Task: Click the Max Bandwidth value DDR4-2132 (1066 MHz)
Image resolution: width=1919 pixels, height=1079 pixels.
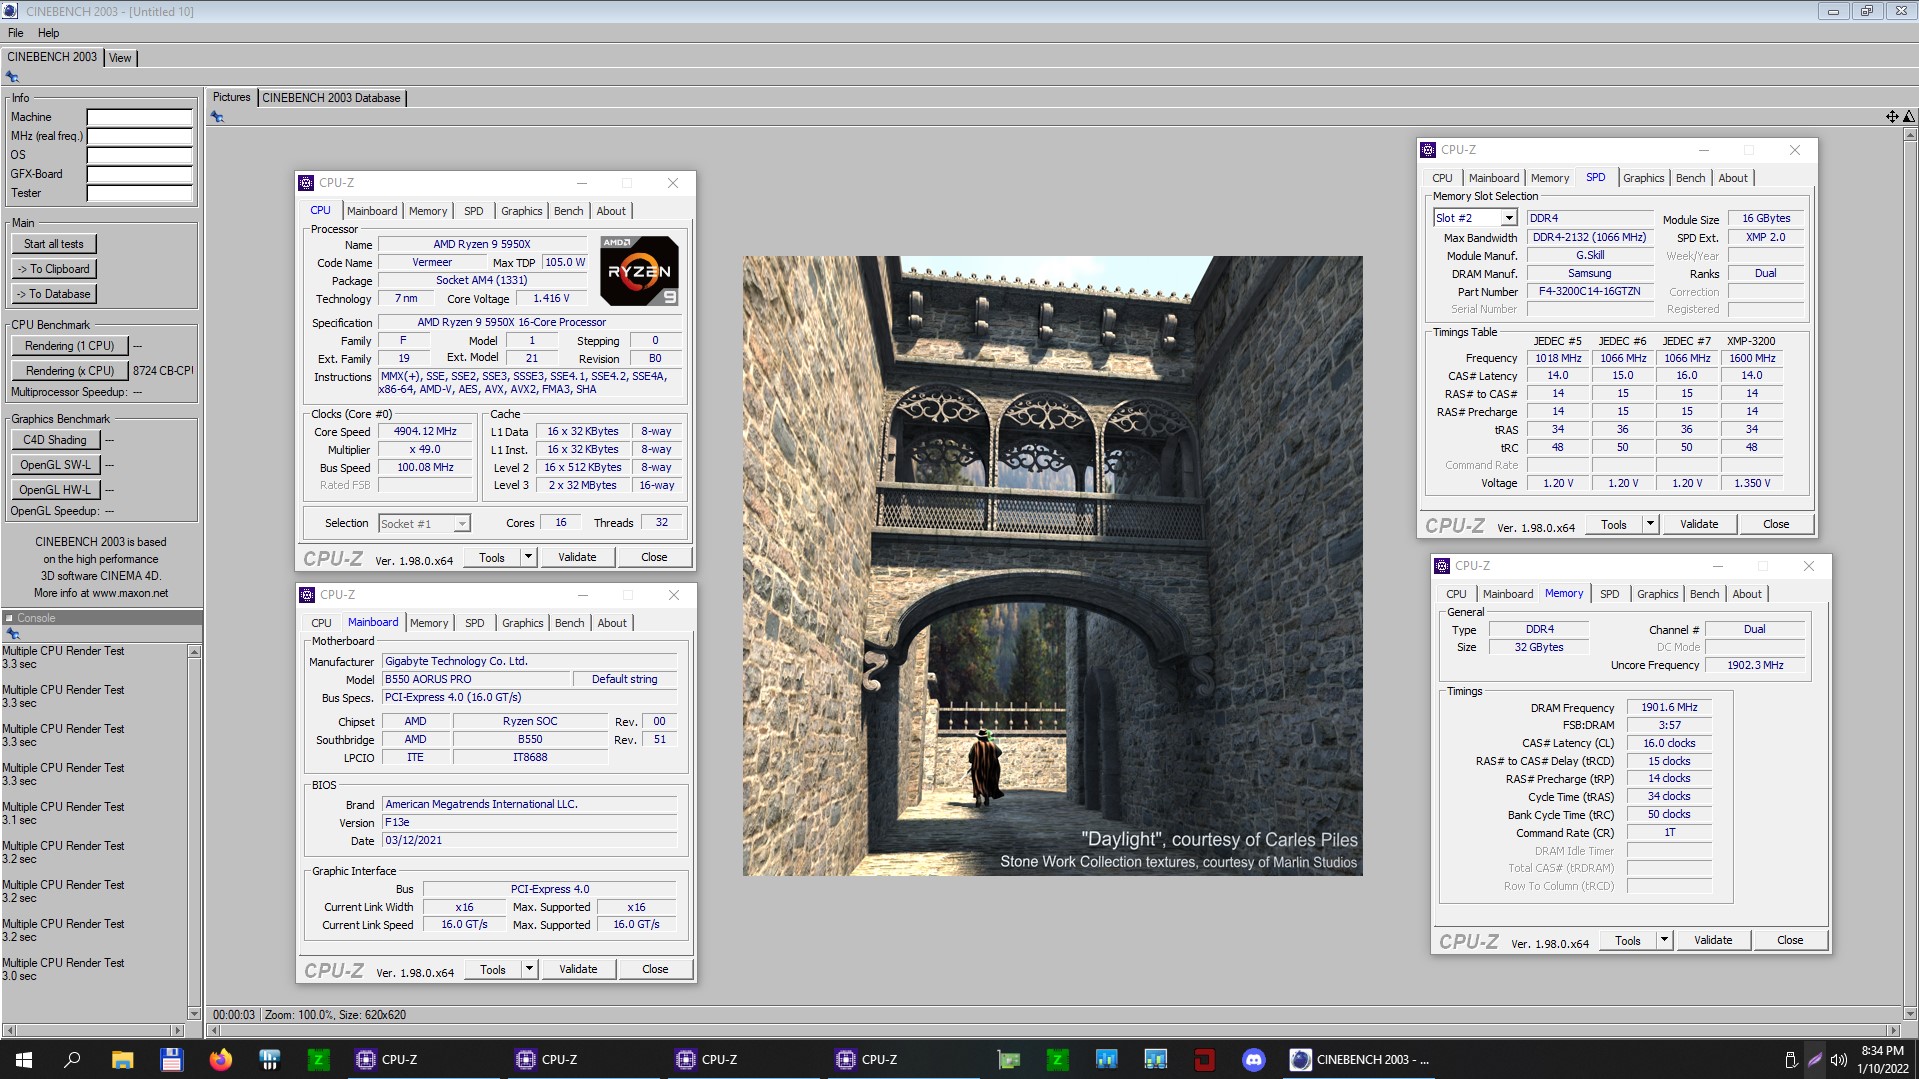Action: point(1589,238)
